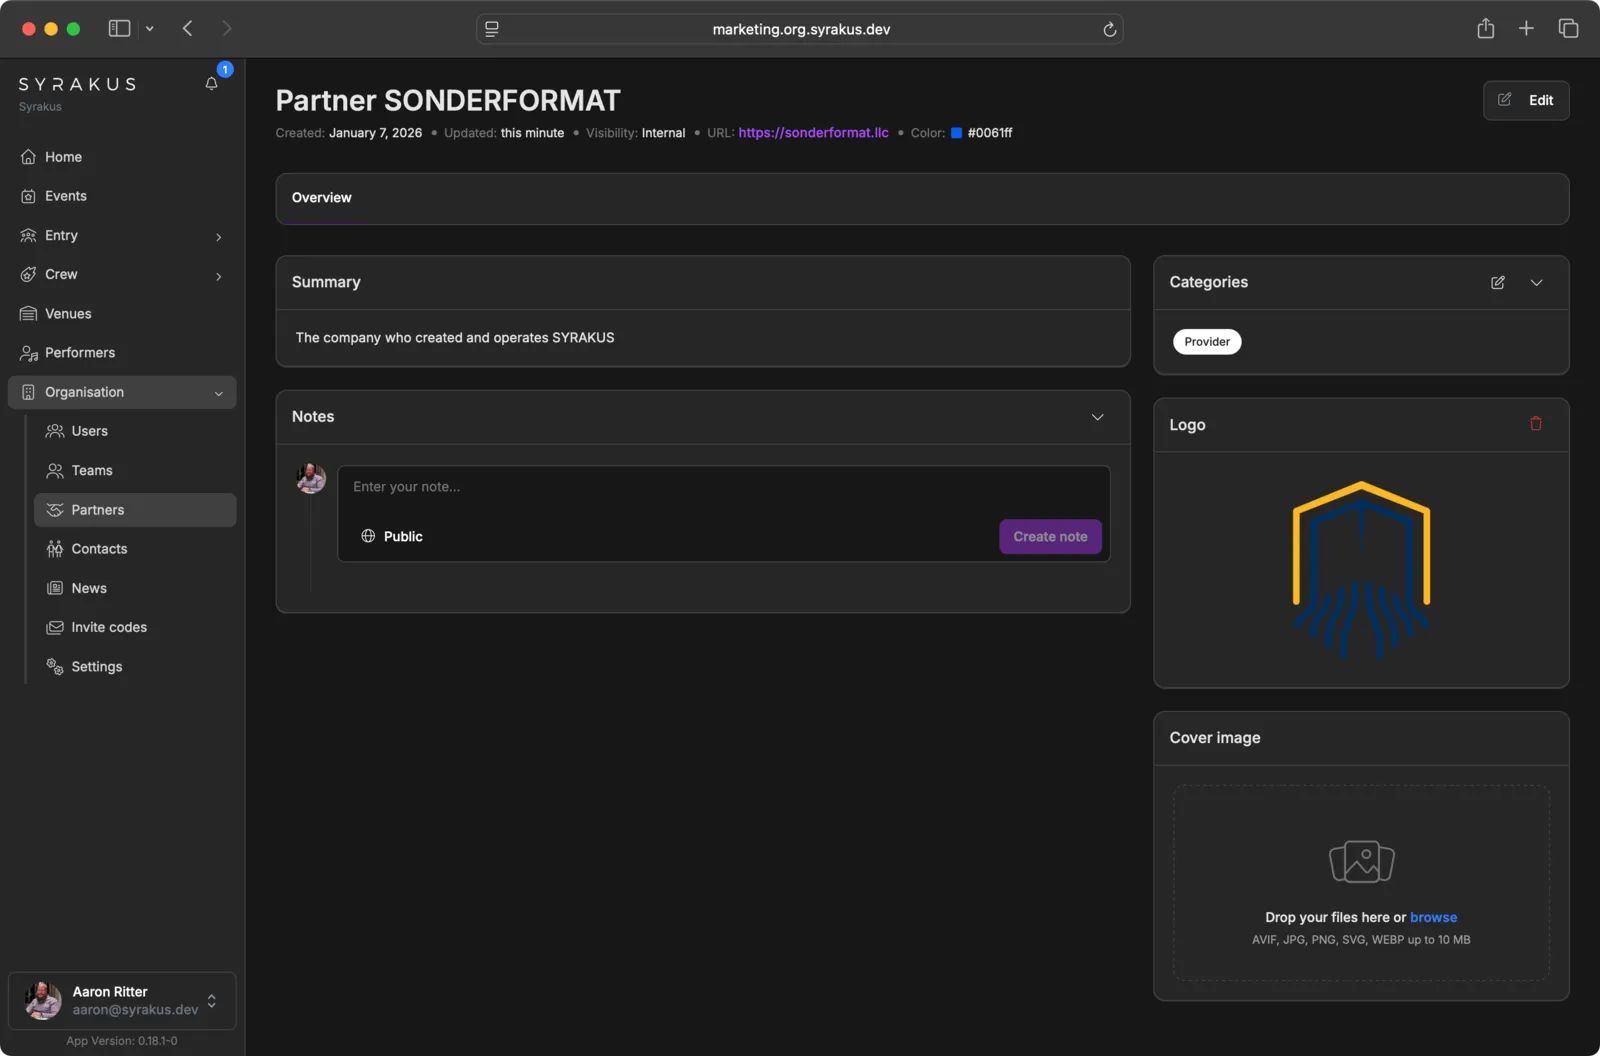Delete the partner logo via trash icon
This screenshot has height=1056, width=1600.
1534,423
